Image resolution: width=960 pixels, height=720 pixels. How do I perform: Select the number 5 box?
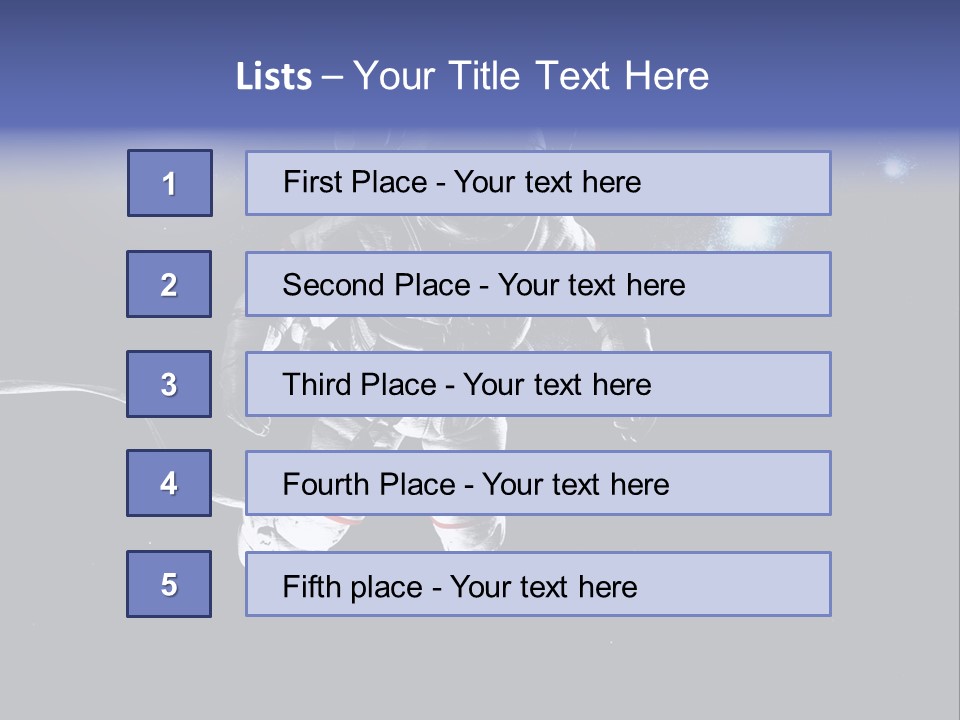click(x=169, y=584)
